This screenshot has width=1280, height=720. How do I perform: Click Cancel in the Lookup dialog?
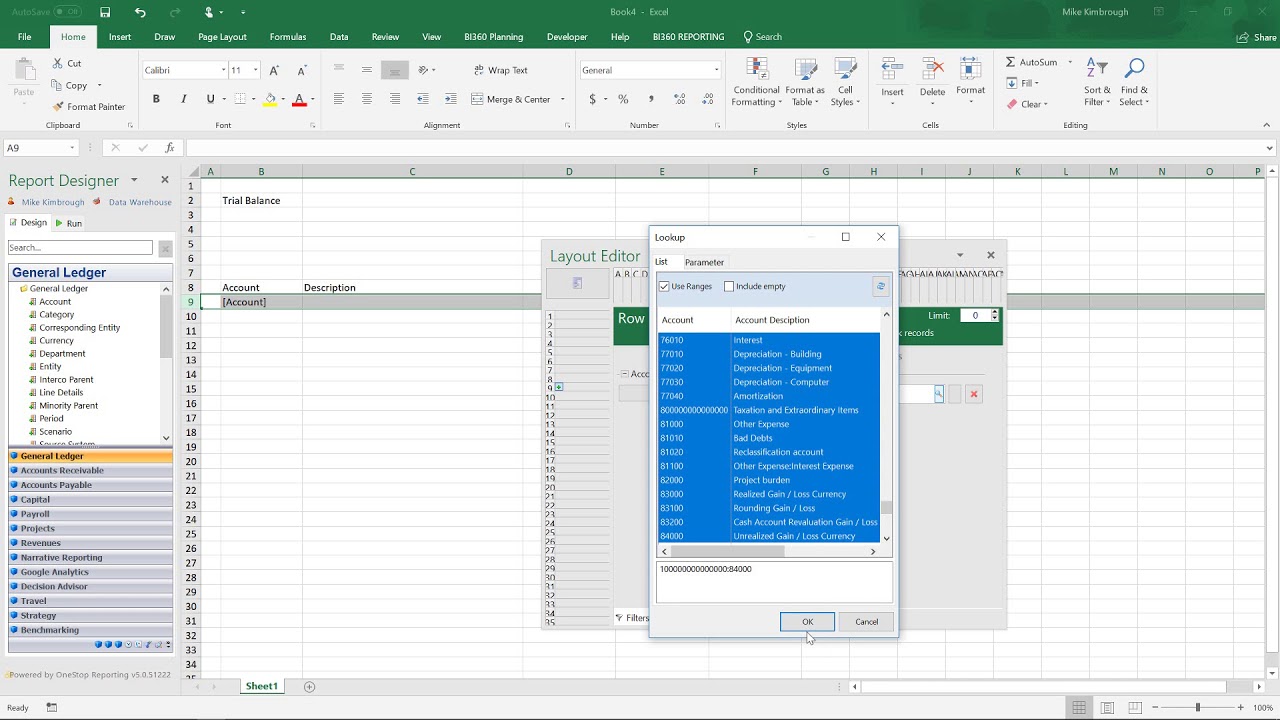point(866,622)
